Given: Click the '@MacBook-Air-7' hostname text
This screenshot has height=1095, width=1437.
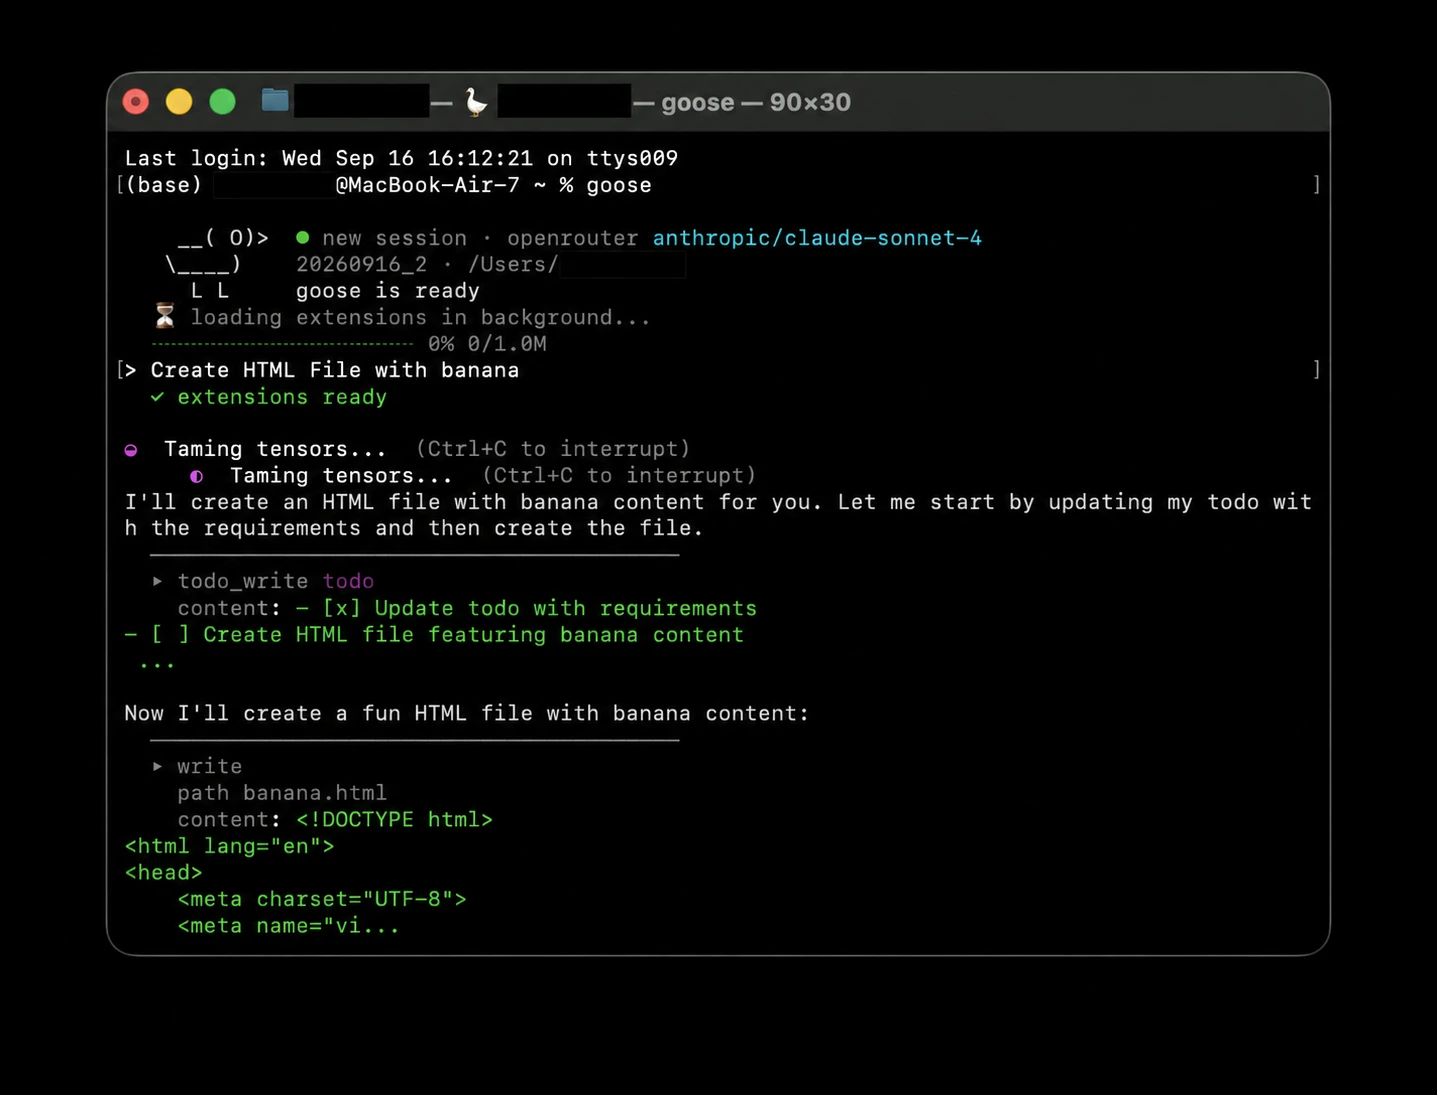Looking at the screenshot, I should click(x=428, y=185).
